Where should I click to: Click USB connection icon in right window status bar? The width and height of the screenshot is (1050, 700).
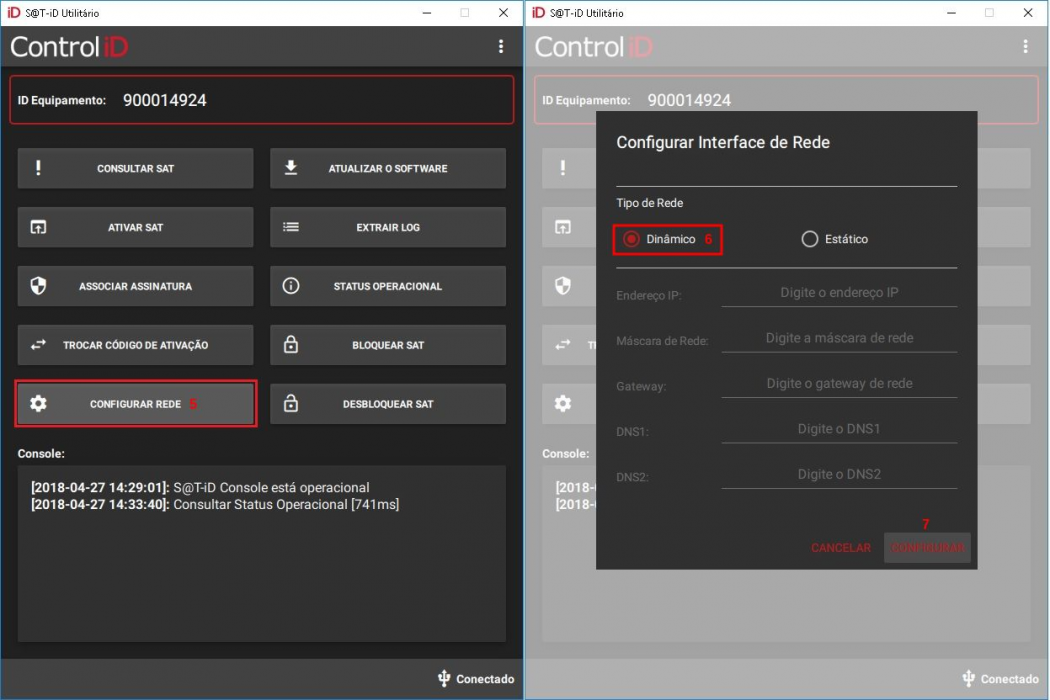(968, 679)
